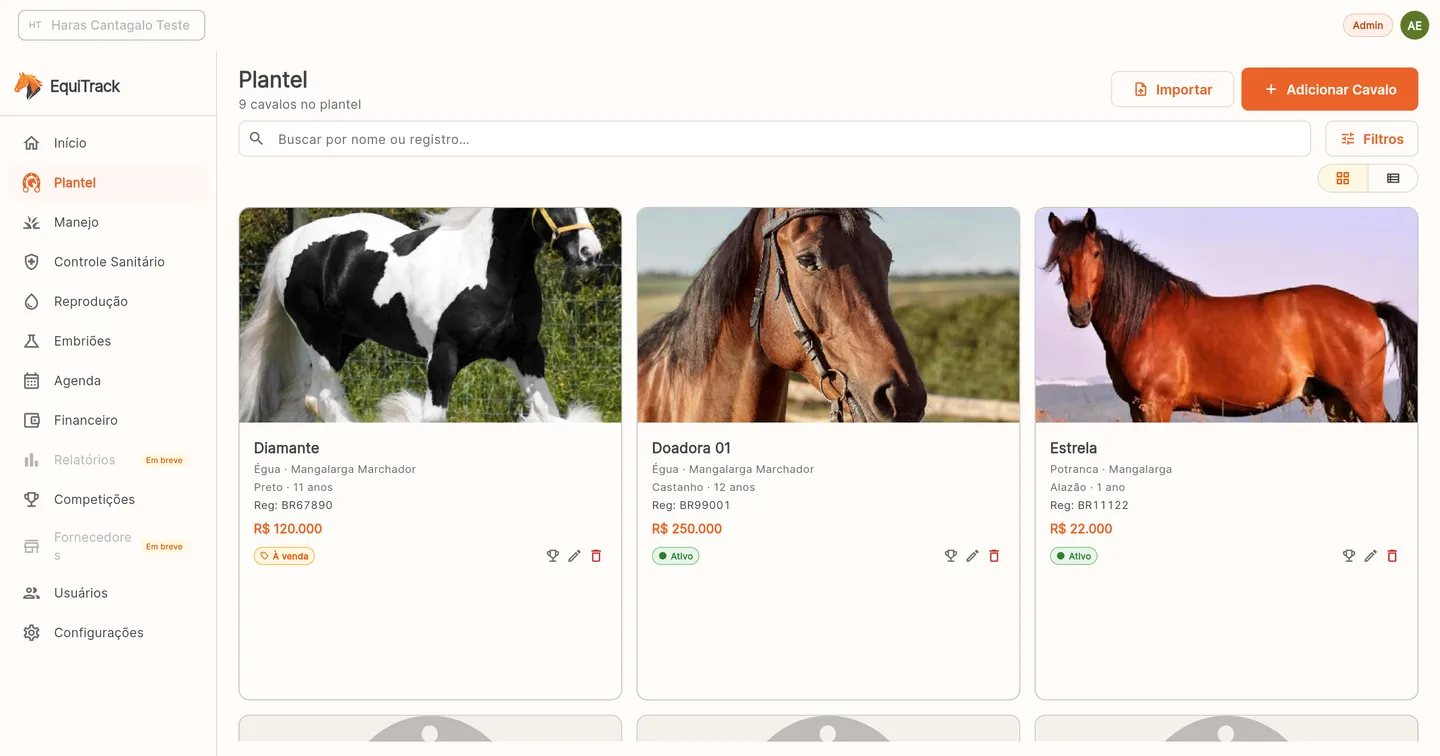Click the Relatórios item marked Em breve
Image resolution: width=1440 pixels, height=756 pixels.
tap(108, 460)
